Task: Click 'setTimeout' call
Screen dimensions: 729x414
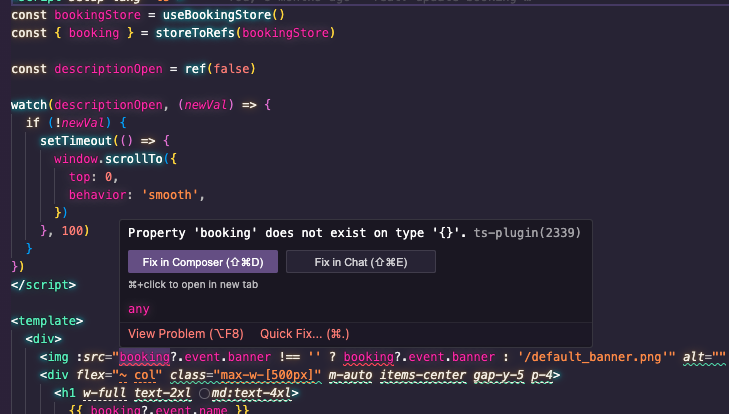Action: click(76, 141)
